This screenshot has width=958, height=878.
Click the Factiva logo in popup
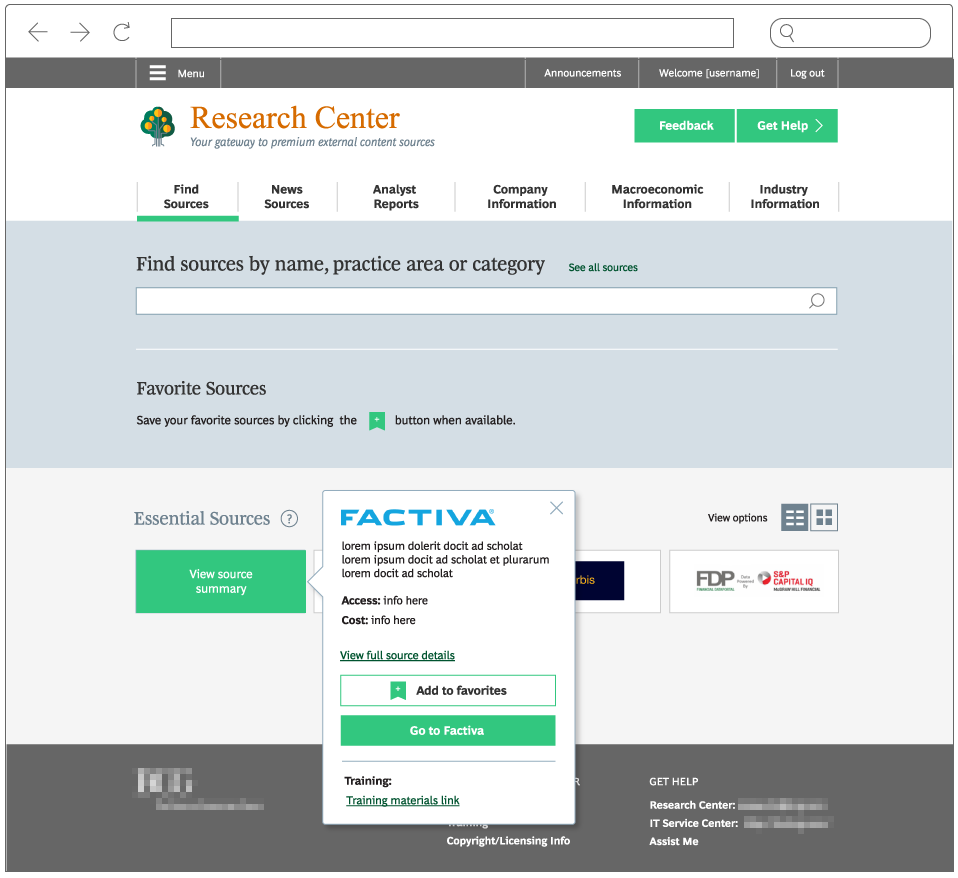click(417, 518)
